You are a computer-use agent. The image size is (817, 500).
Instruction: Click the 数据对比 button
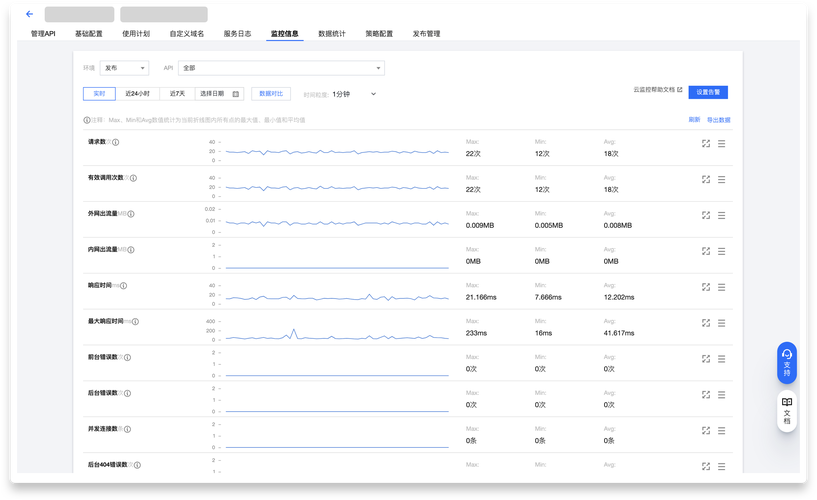click(x=271, y=94)
